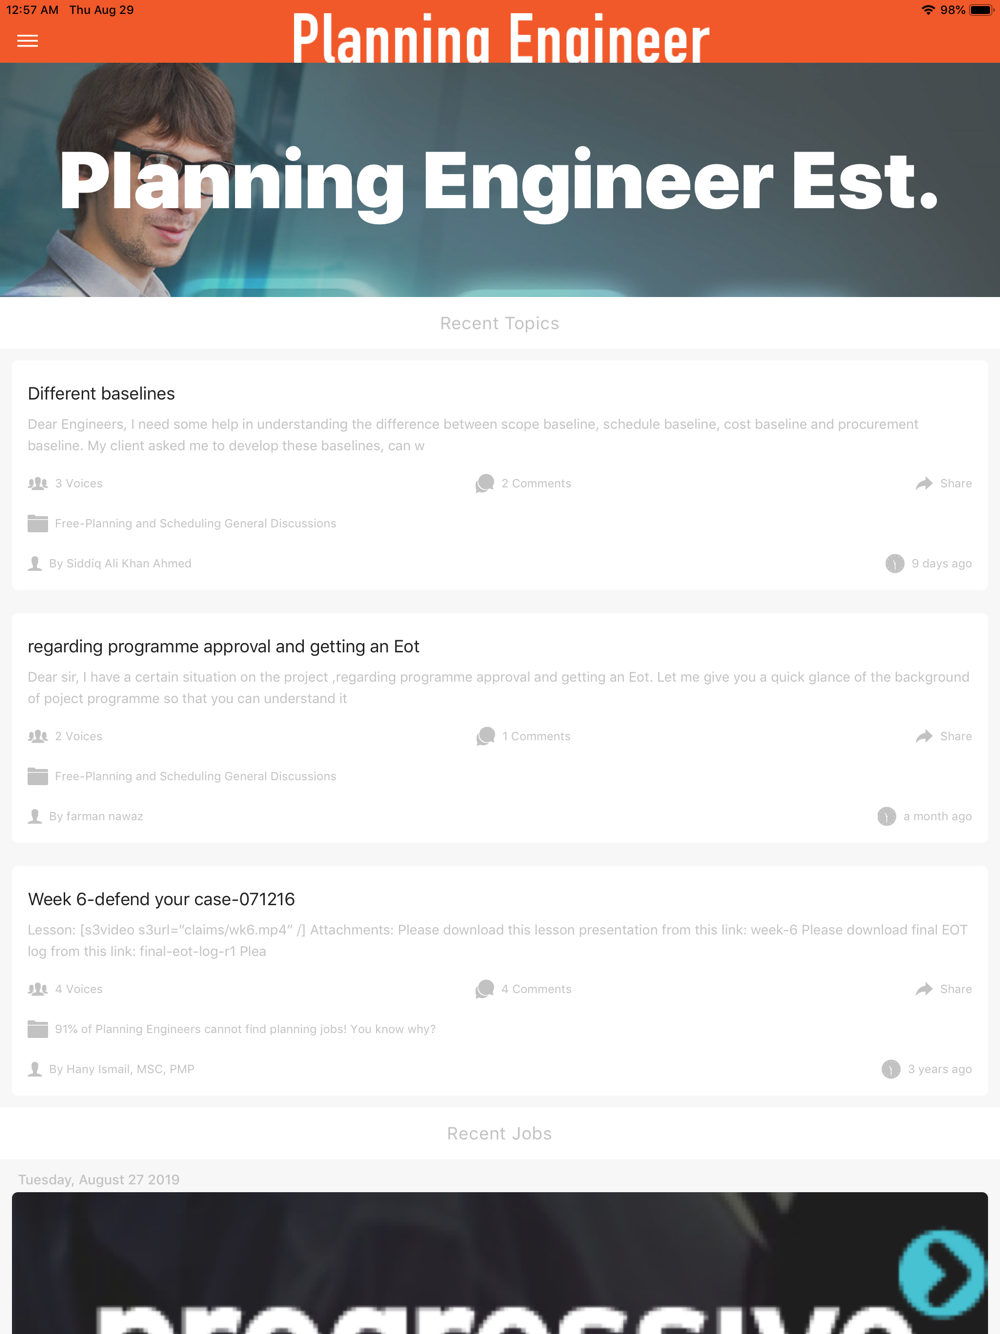
Task: Click folder icon under Different baselines topic
Action: [x=38, y=523]
